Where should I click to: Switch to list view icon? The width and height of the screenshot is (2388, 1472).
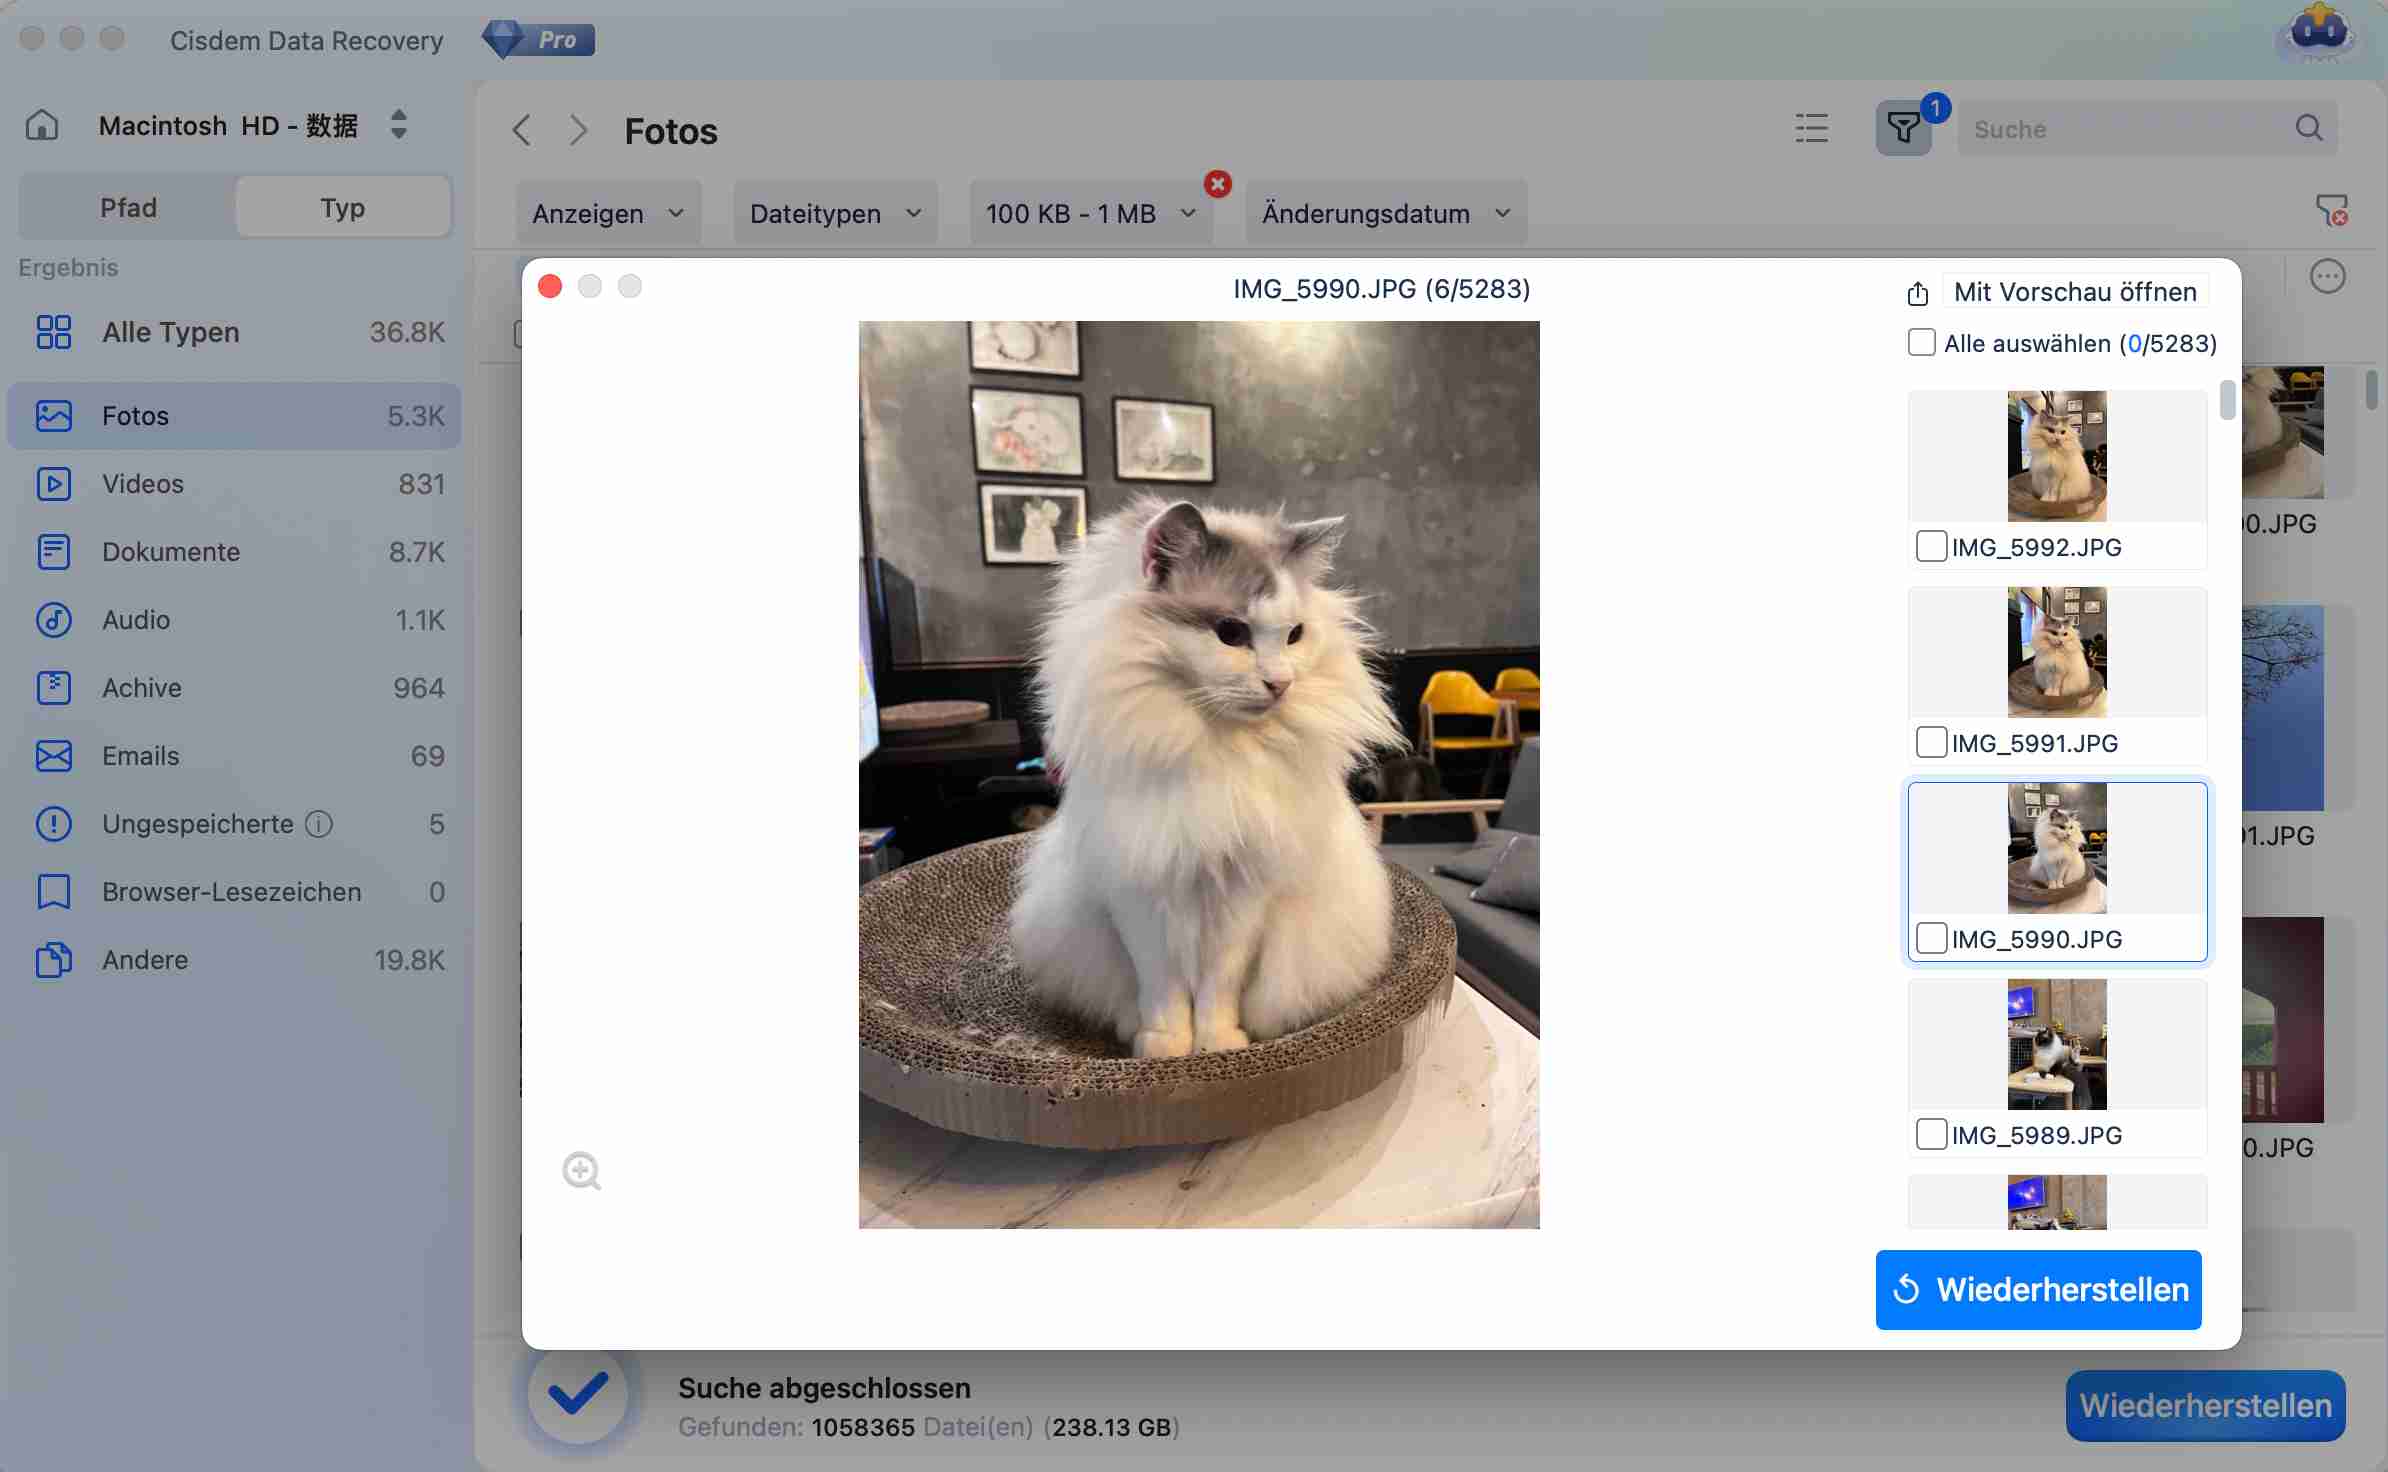pos(1811,129)
